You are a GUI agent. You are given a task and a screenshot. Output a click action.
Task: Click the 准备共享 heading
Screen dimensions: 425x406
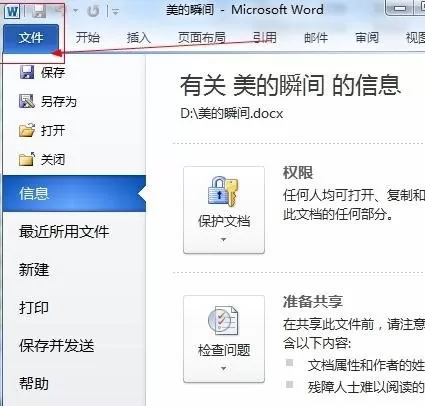click(x=313, y=301)
